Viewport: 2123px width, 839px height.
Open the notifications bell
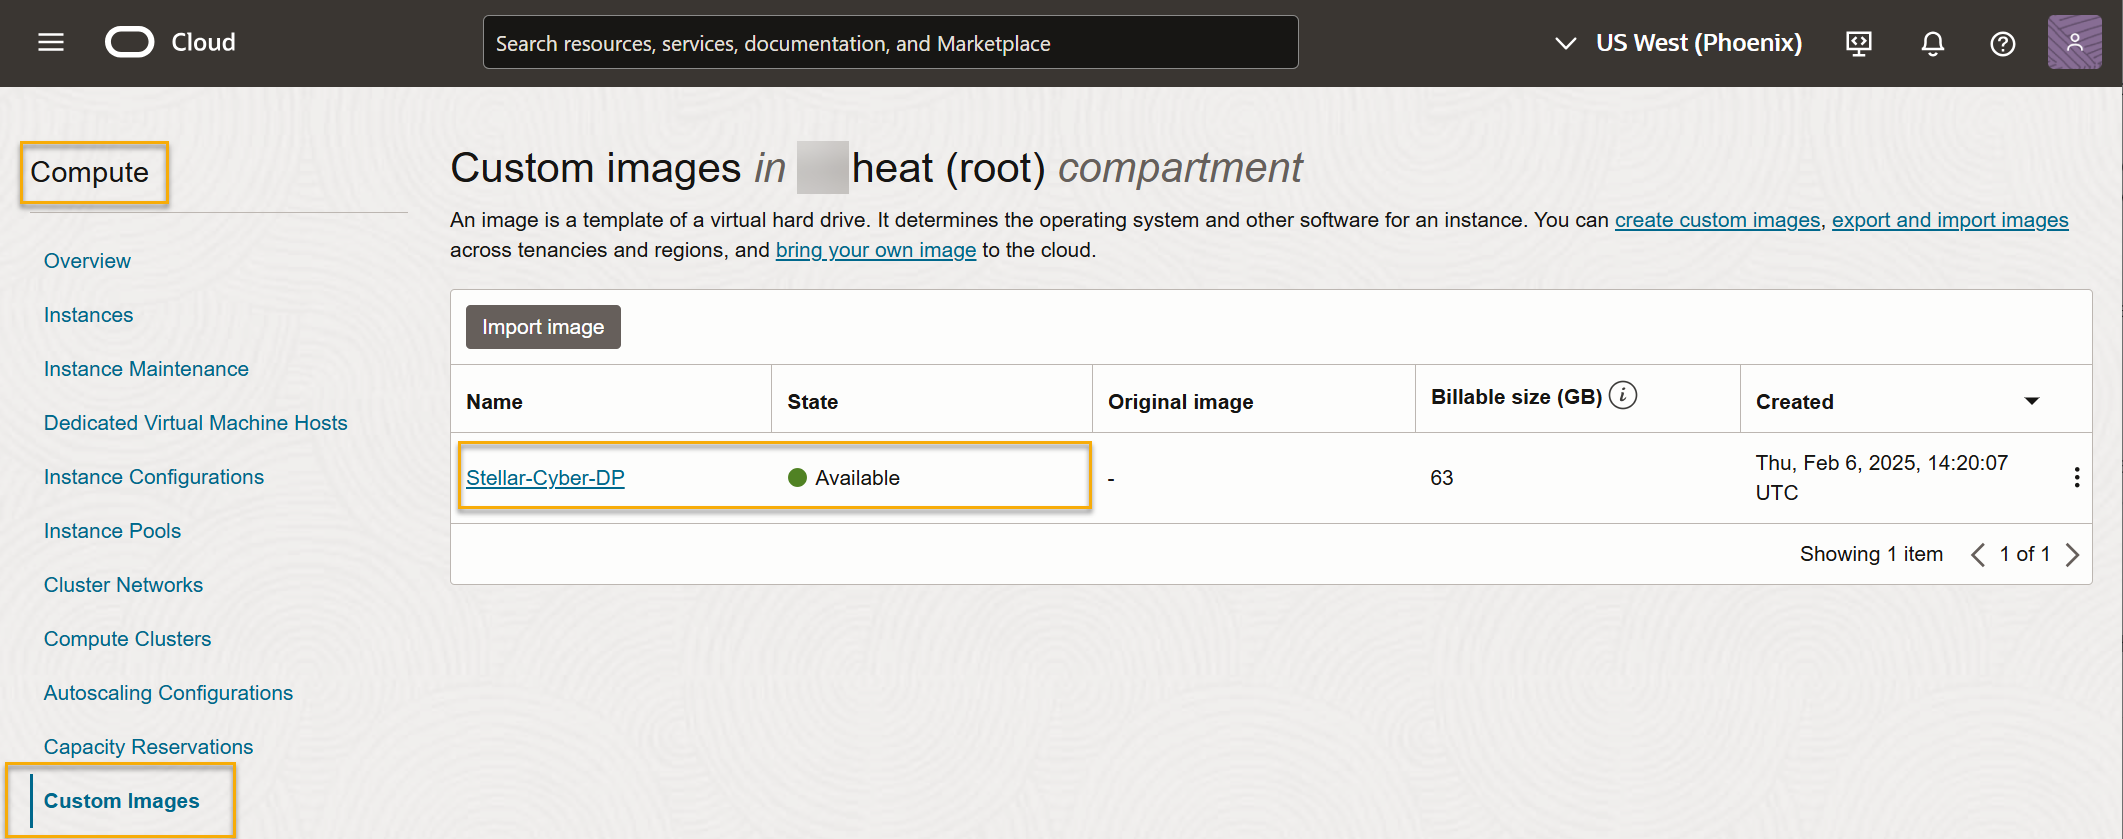click(x=1932, y=43)
